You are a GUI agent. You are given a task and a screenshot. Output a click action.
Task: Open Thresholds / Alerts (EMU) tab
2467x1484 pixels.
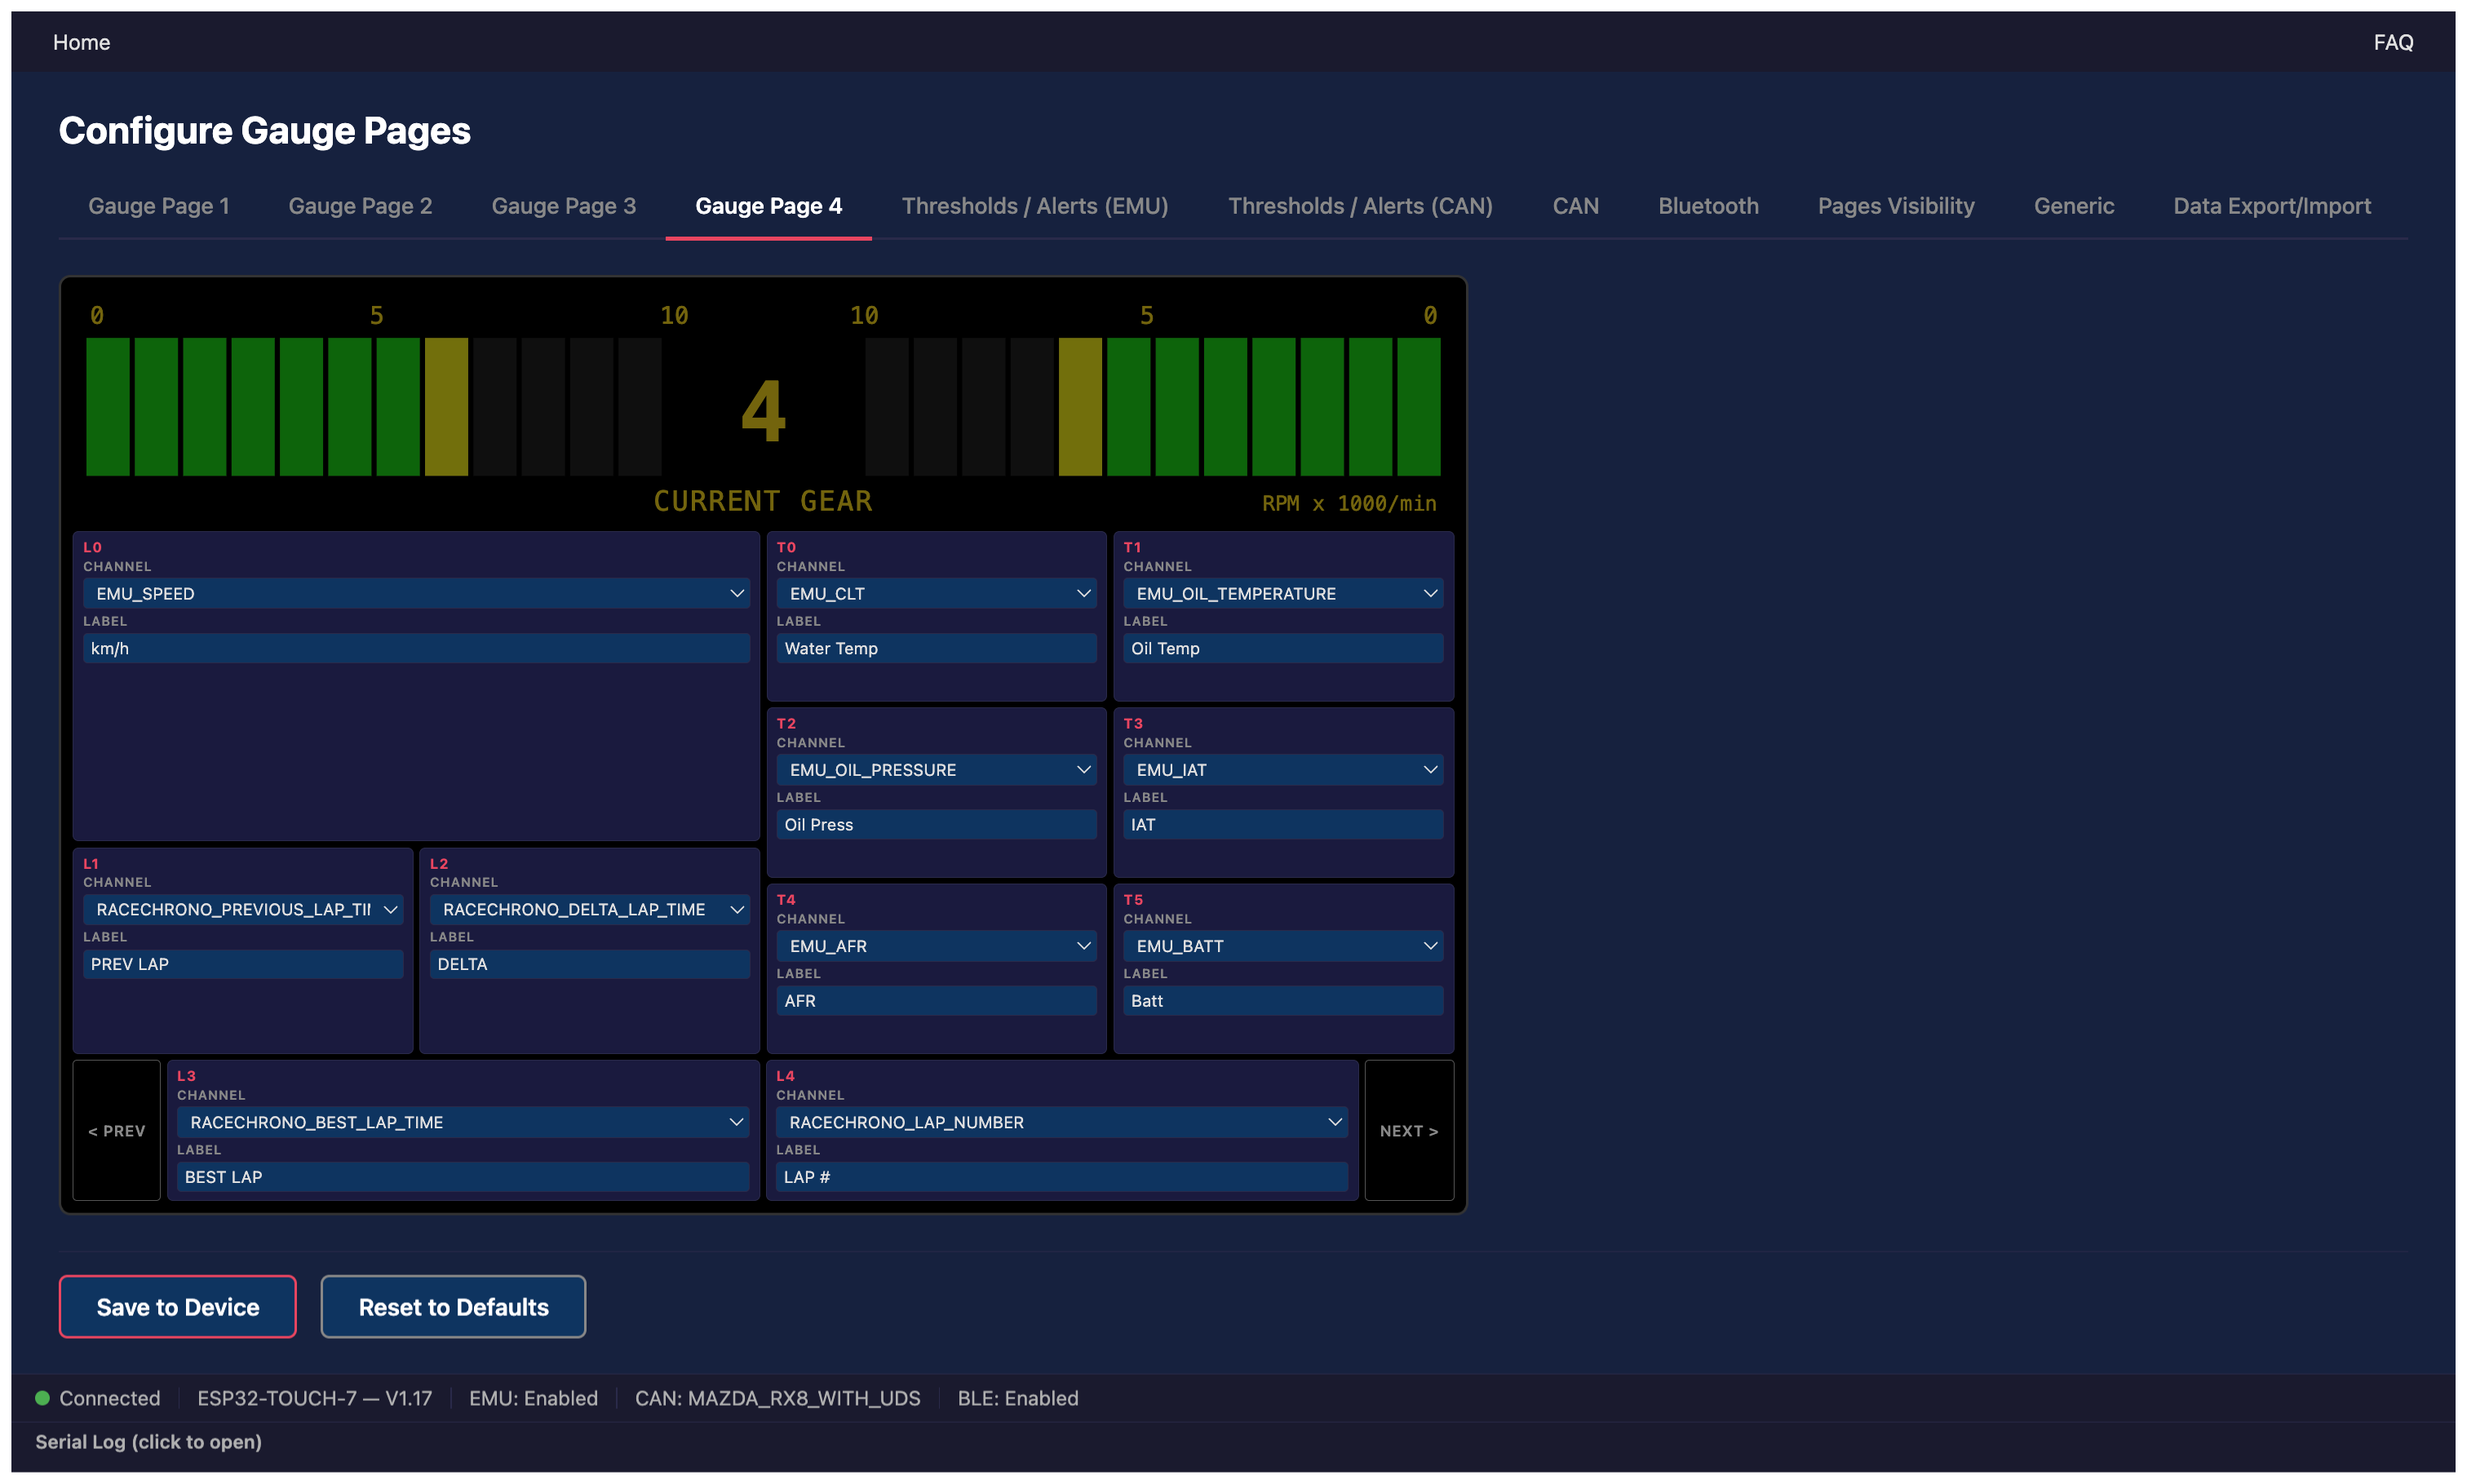(1035, 206)
